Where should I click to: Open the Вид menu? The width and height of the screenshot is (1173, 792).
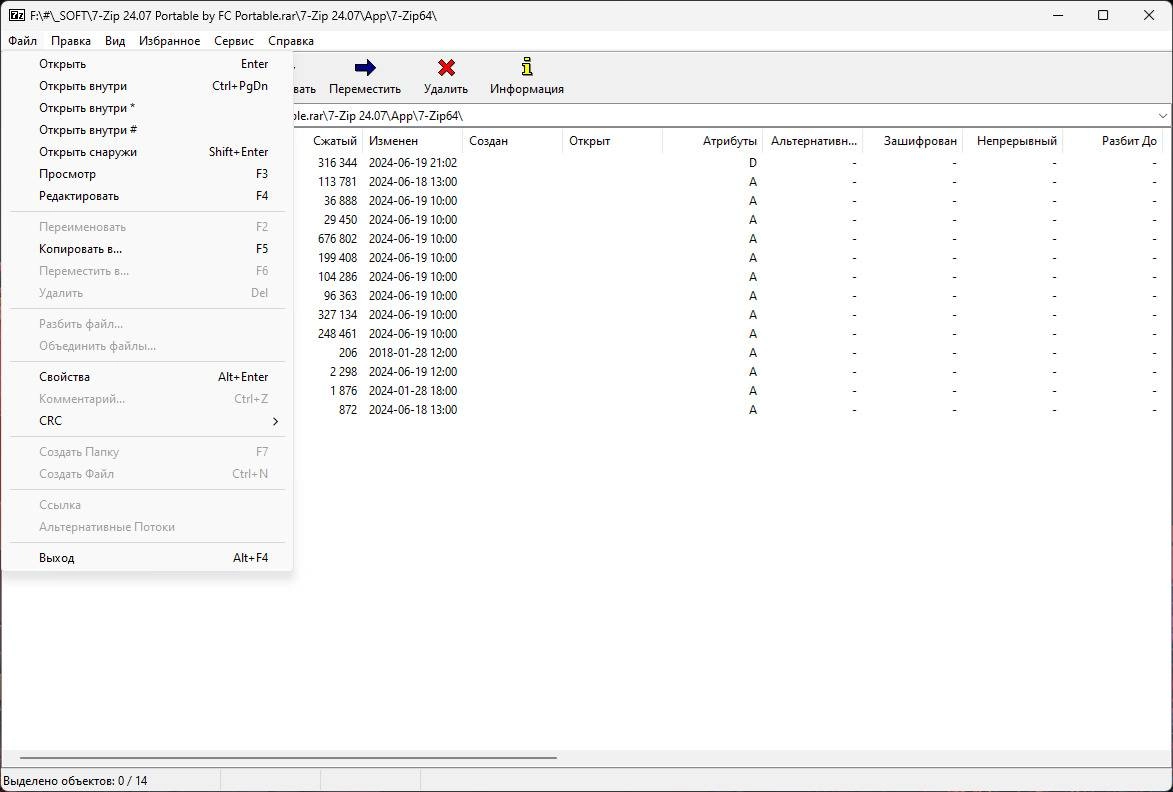[114, 41]
